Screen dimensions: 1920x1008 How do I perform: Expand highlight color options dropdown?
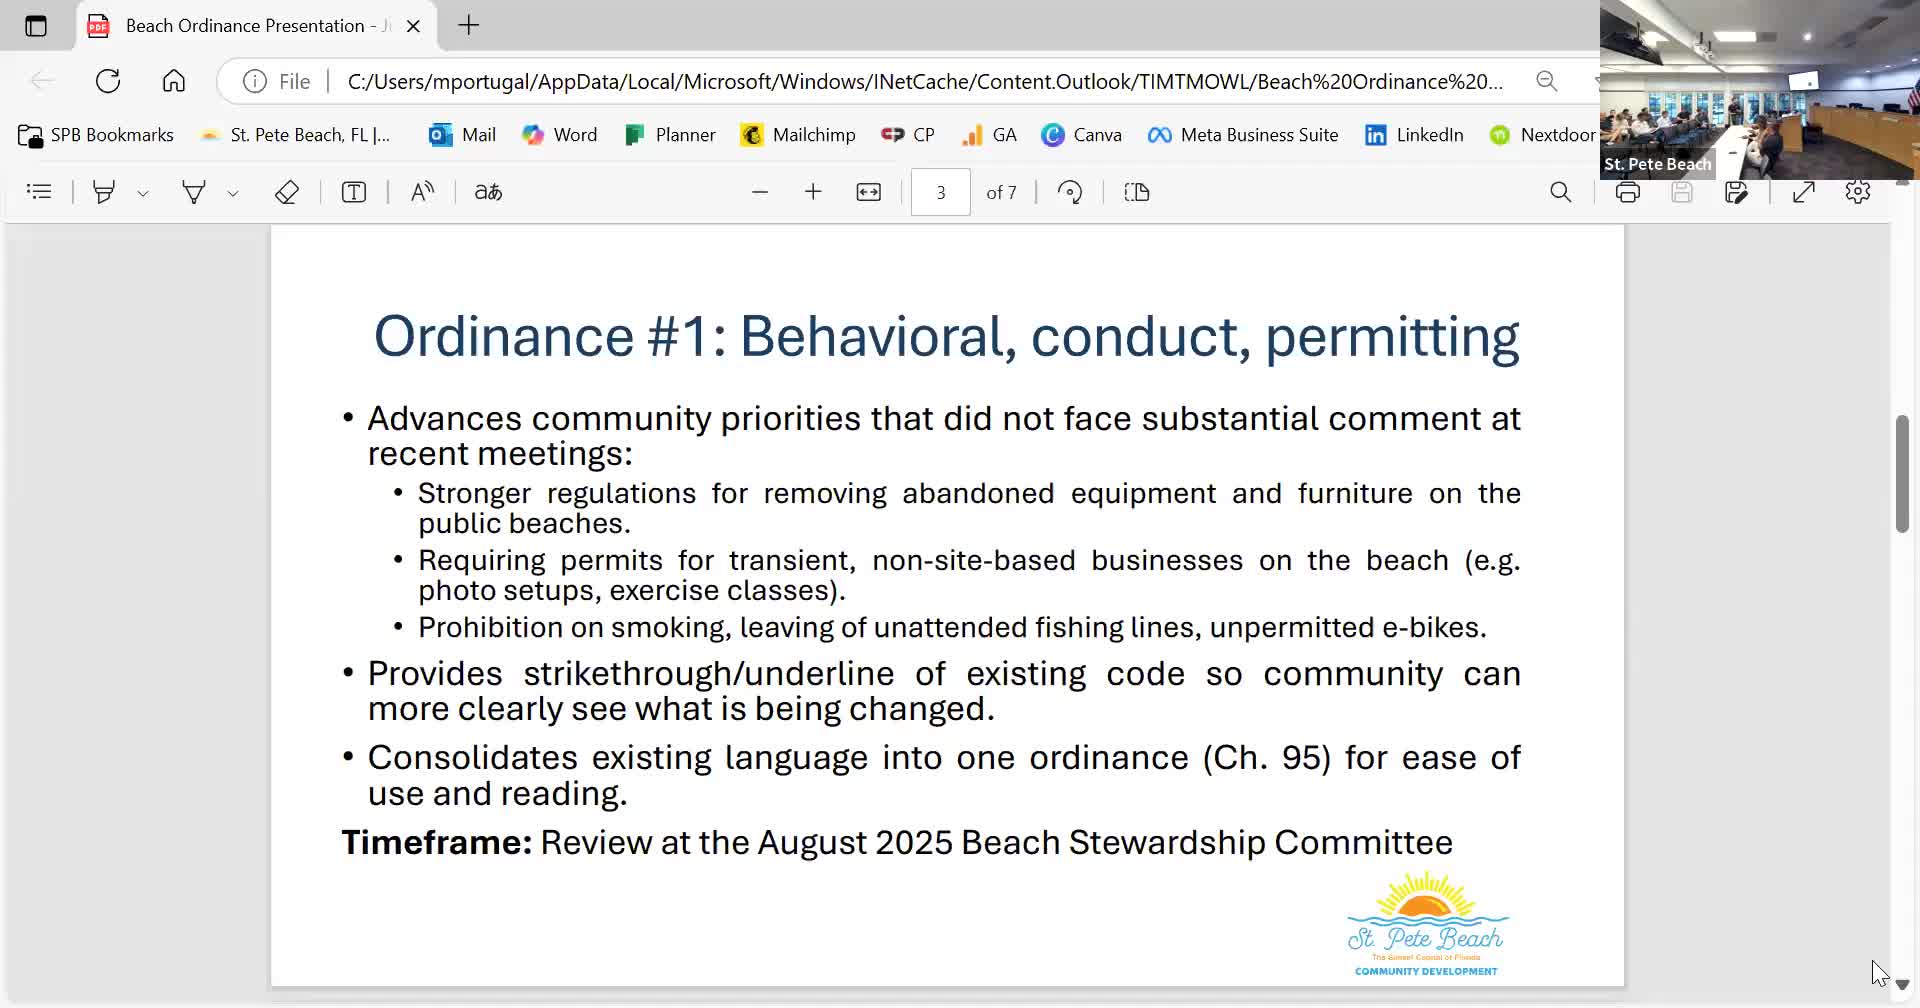(x=143, y=193)
